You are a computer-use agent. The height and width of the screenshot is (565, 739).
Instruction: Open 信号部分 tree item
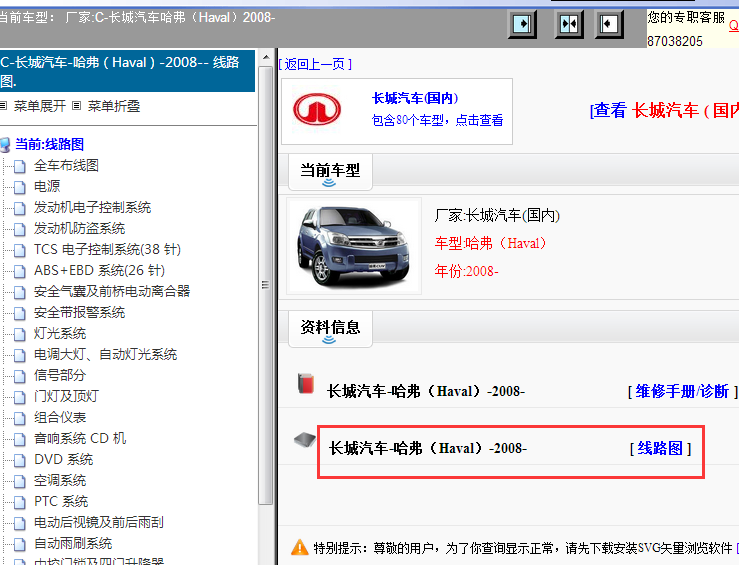click(x=60, y=375)
